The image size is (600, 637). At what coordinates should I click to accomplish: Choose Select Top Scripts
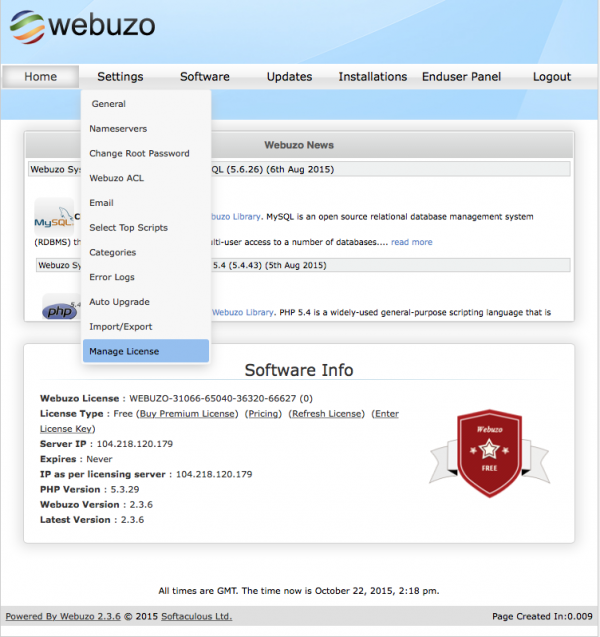(x=146, y=228)
